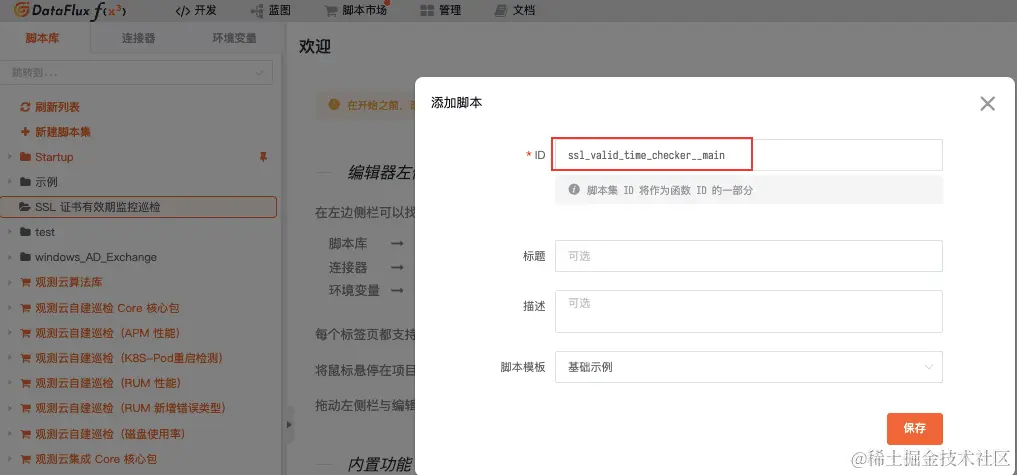Click the 标题 input field
This screenshot has width=1017, height=475.
(x=748, y=256)
